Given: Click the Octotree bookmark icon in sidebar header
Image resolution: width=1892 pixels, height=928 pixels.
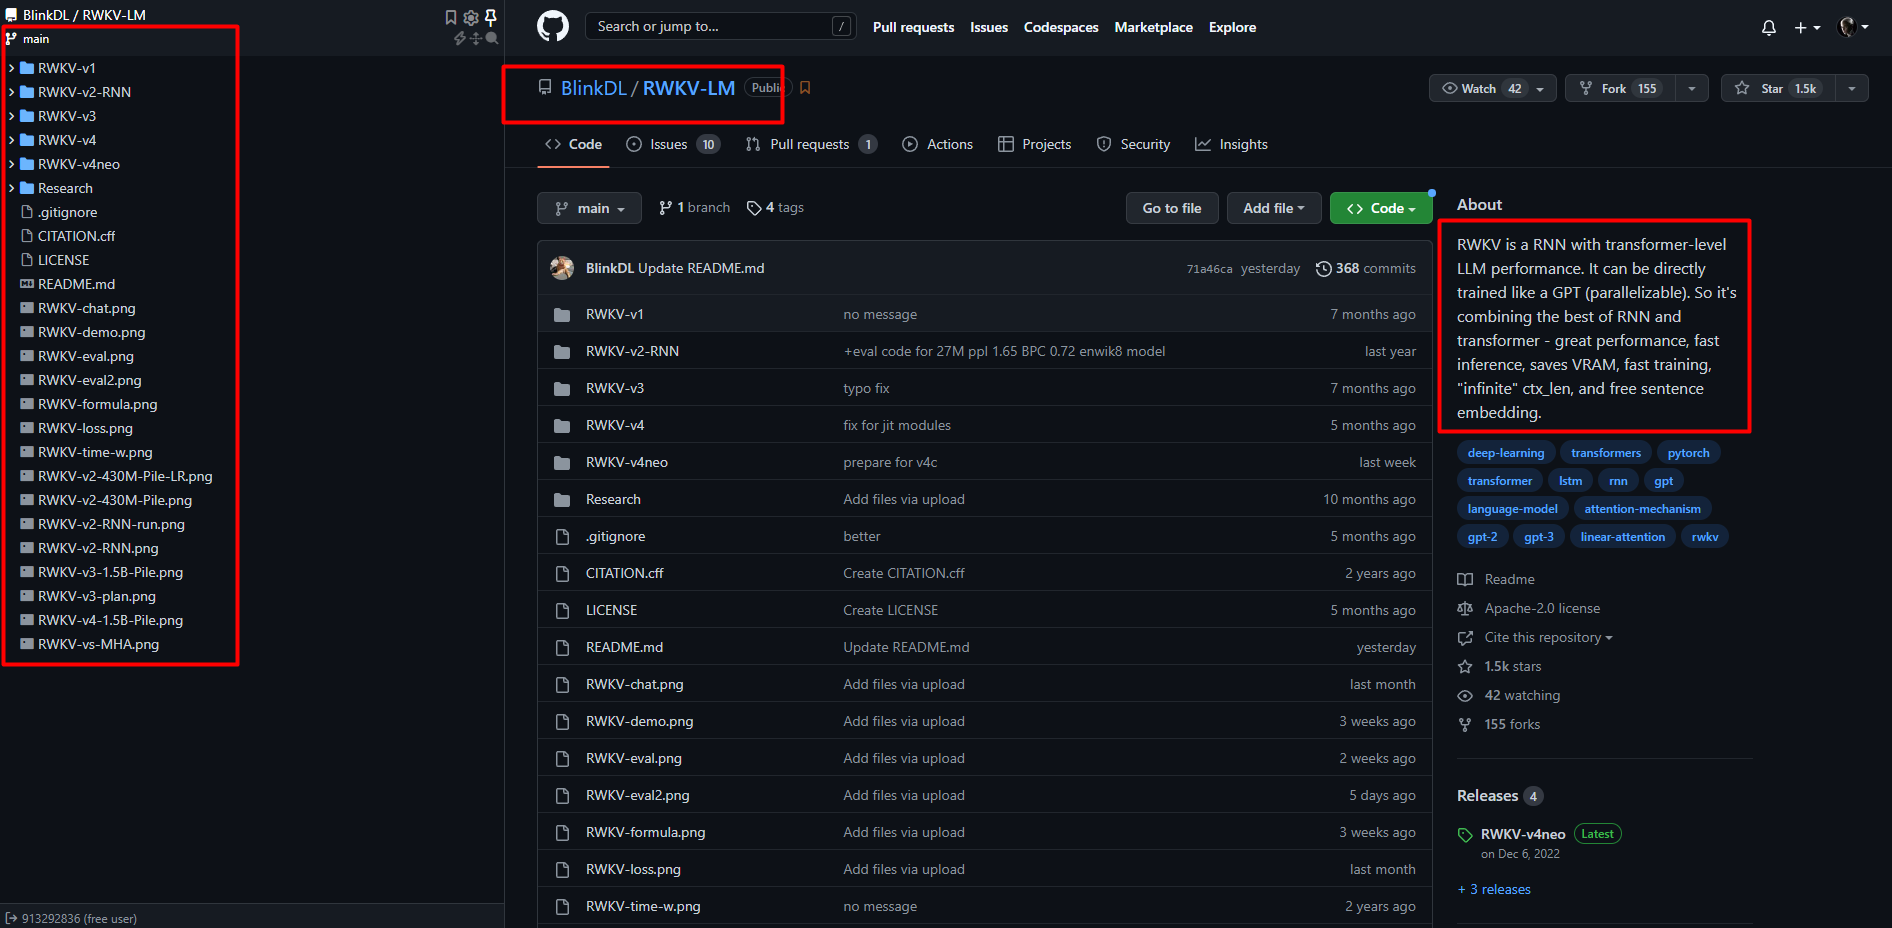Looking at the screenshot, I should coord(451,17).
